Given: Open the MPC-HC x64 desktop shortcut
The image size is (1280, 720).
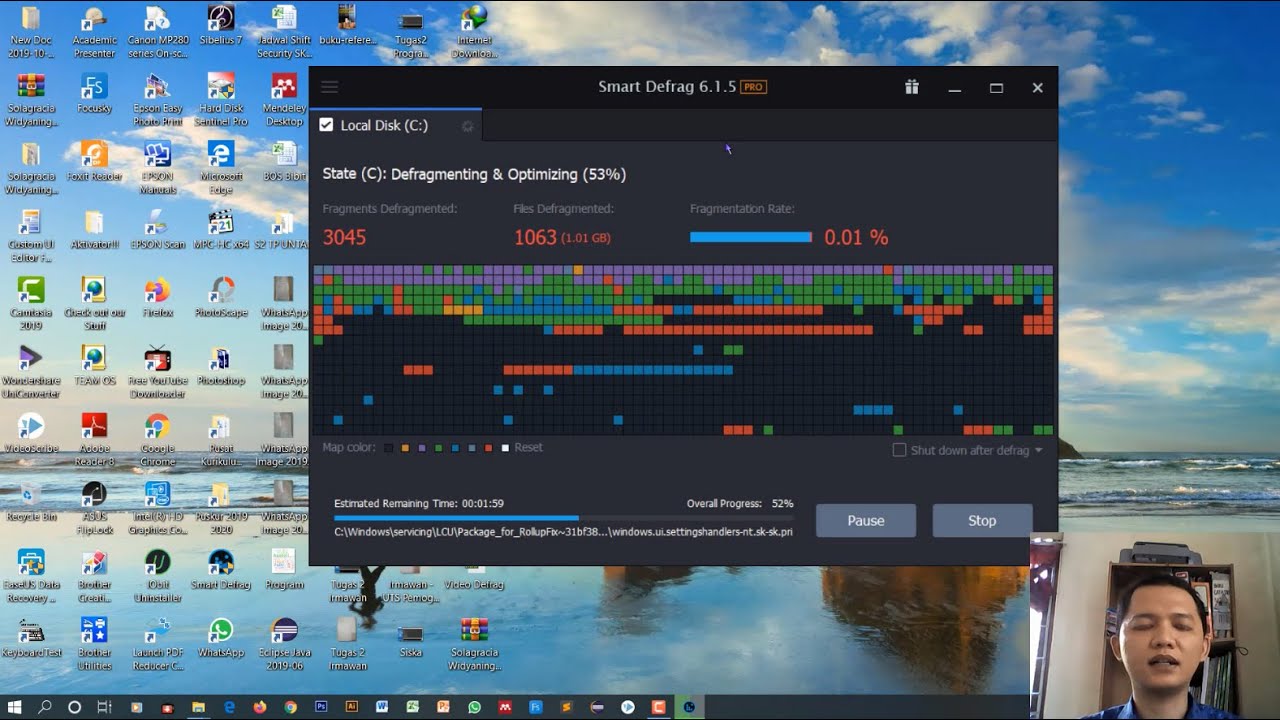Looking at the screenshot, I should [221, 229].
